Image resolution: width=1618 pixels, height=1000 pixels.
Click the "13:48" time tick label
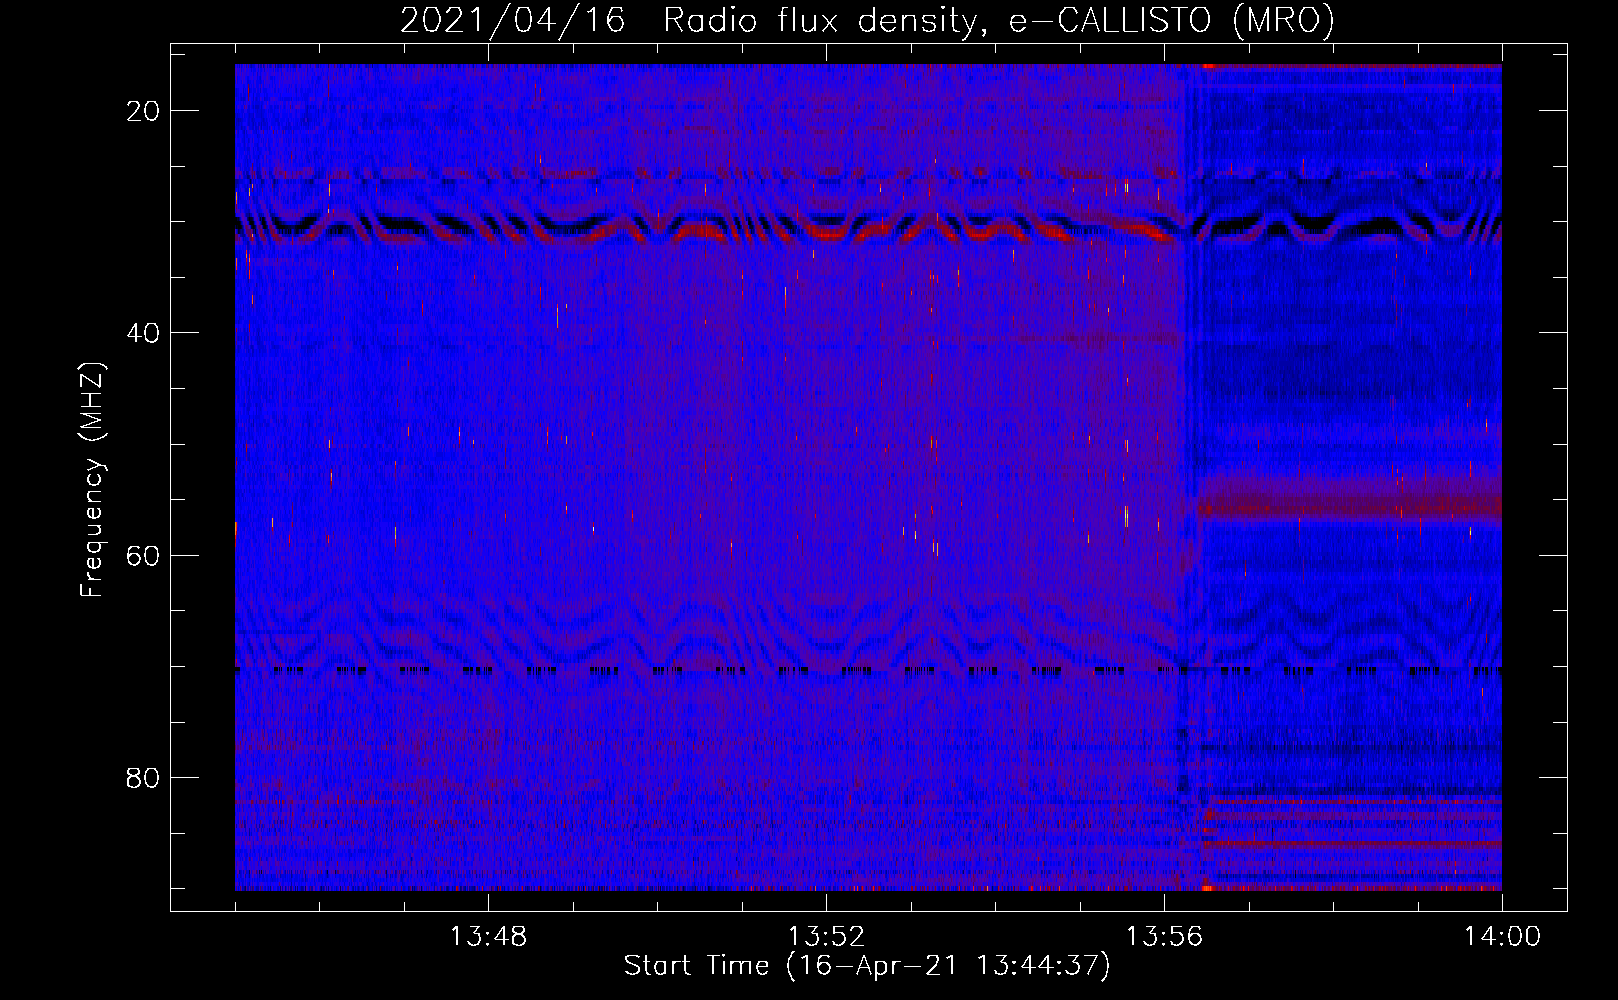(x=488, y=937)
